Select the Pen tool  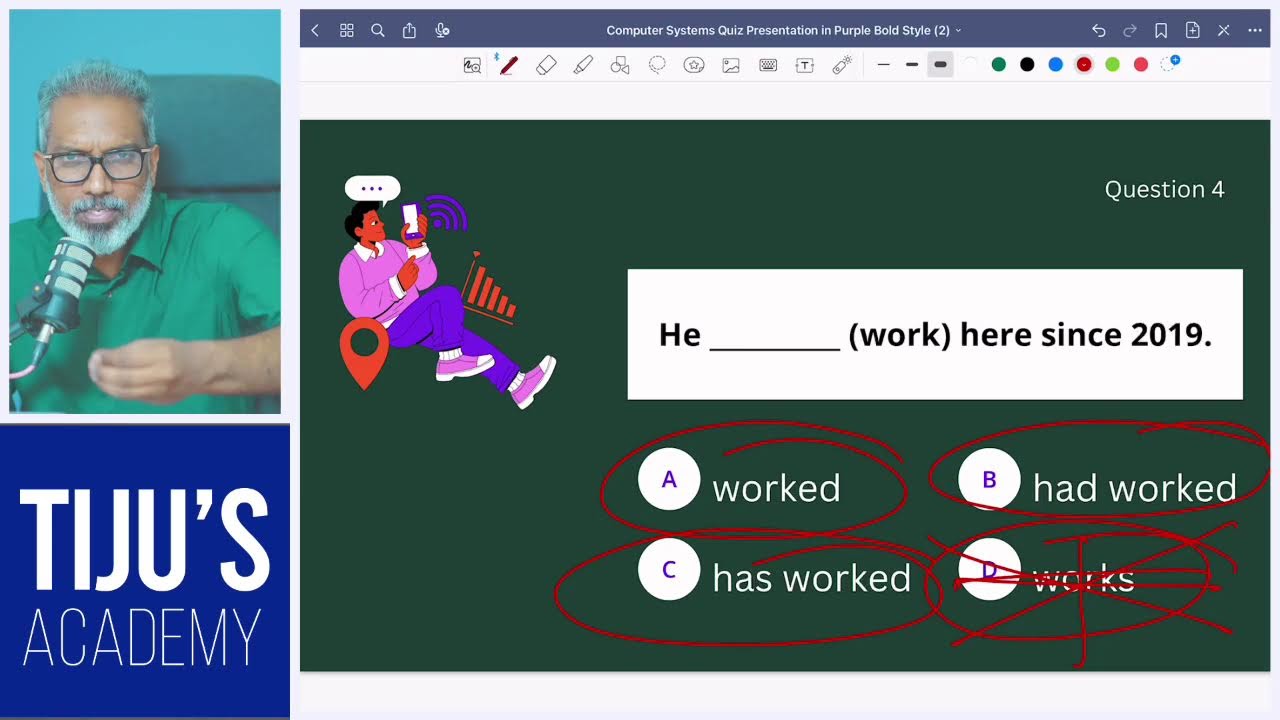point(508,65)
